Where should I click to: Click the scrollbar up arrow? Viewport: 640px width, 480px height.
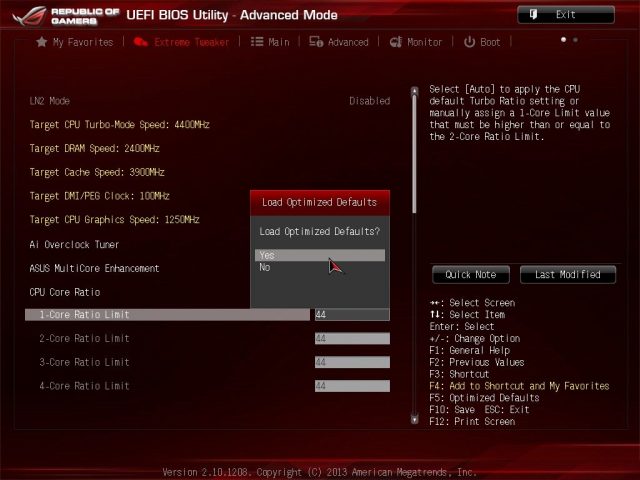pos(415,91)
